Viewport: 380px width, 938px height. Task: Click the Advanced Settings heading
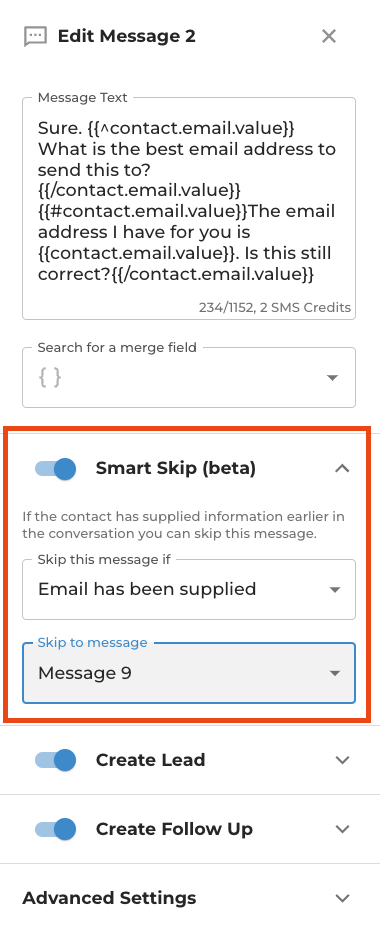pos(109,899)
